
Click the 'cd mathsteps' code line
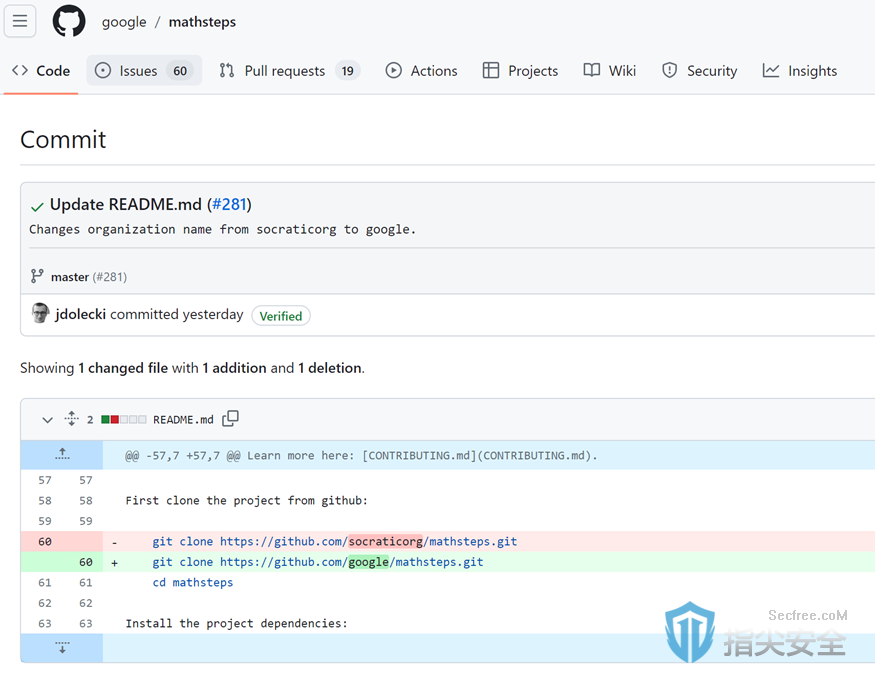[193, 582]
